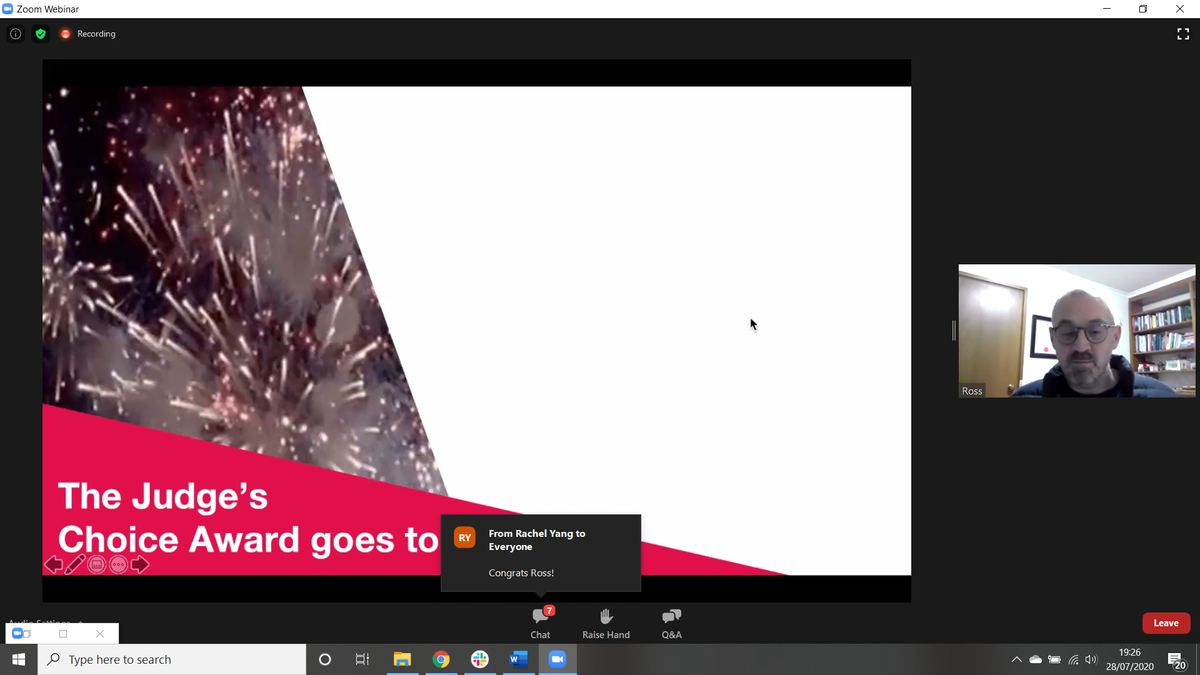Close the small floating mini window
Viewport: 1200px width, 675px height.
[100, 634]
